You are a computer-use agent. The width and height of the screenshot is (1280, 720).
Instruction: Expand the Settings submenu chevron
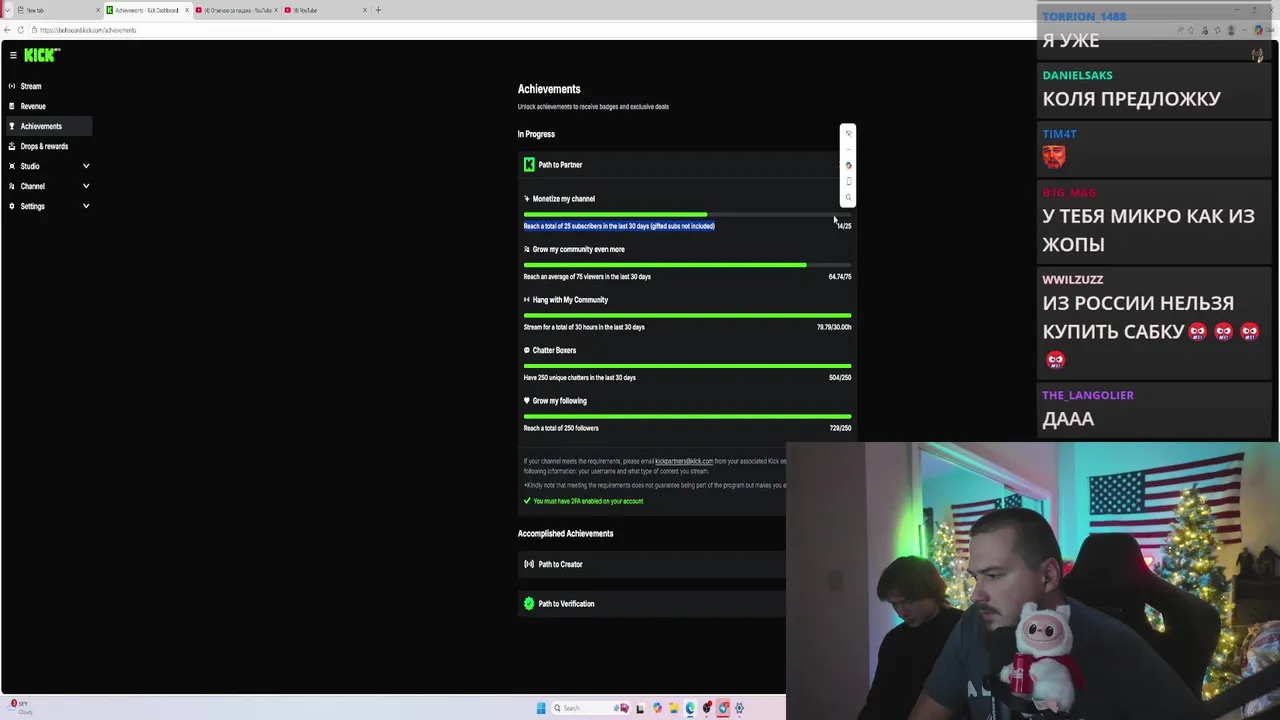point(86,206)
